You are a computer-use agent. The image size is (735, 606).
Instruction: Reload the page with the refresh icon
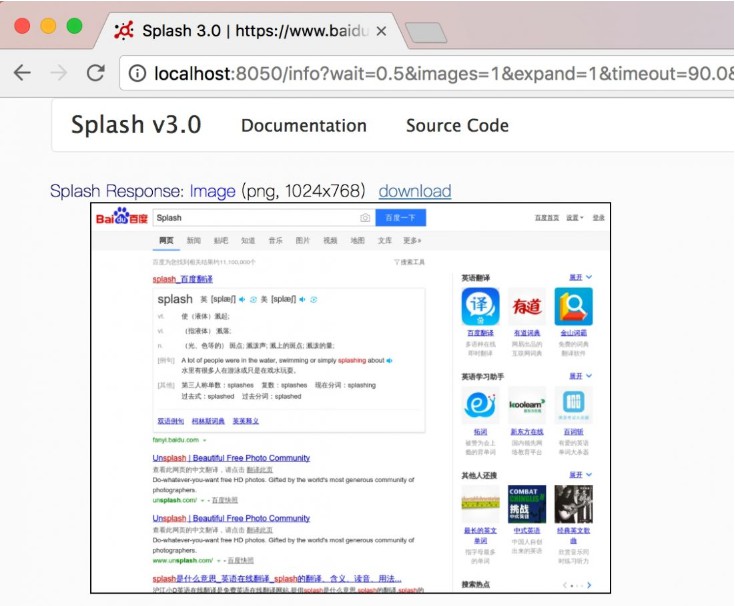(x=96, y=73)
